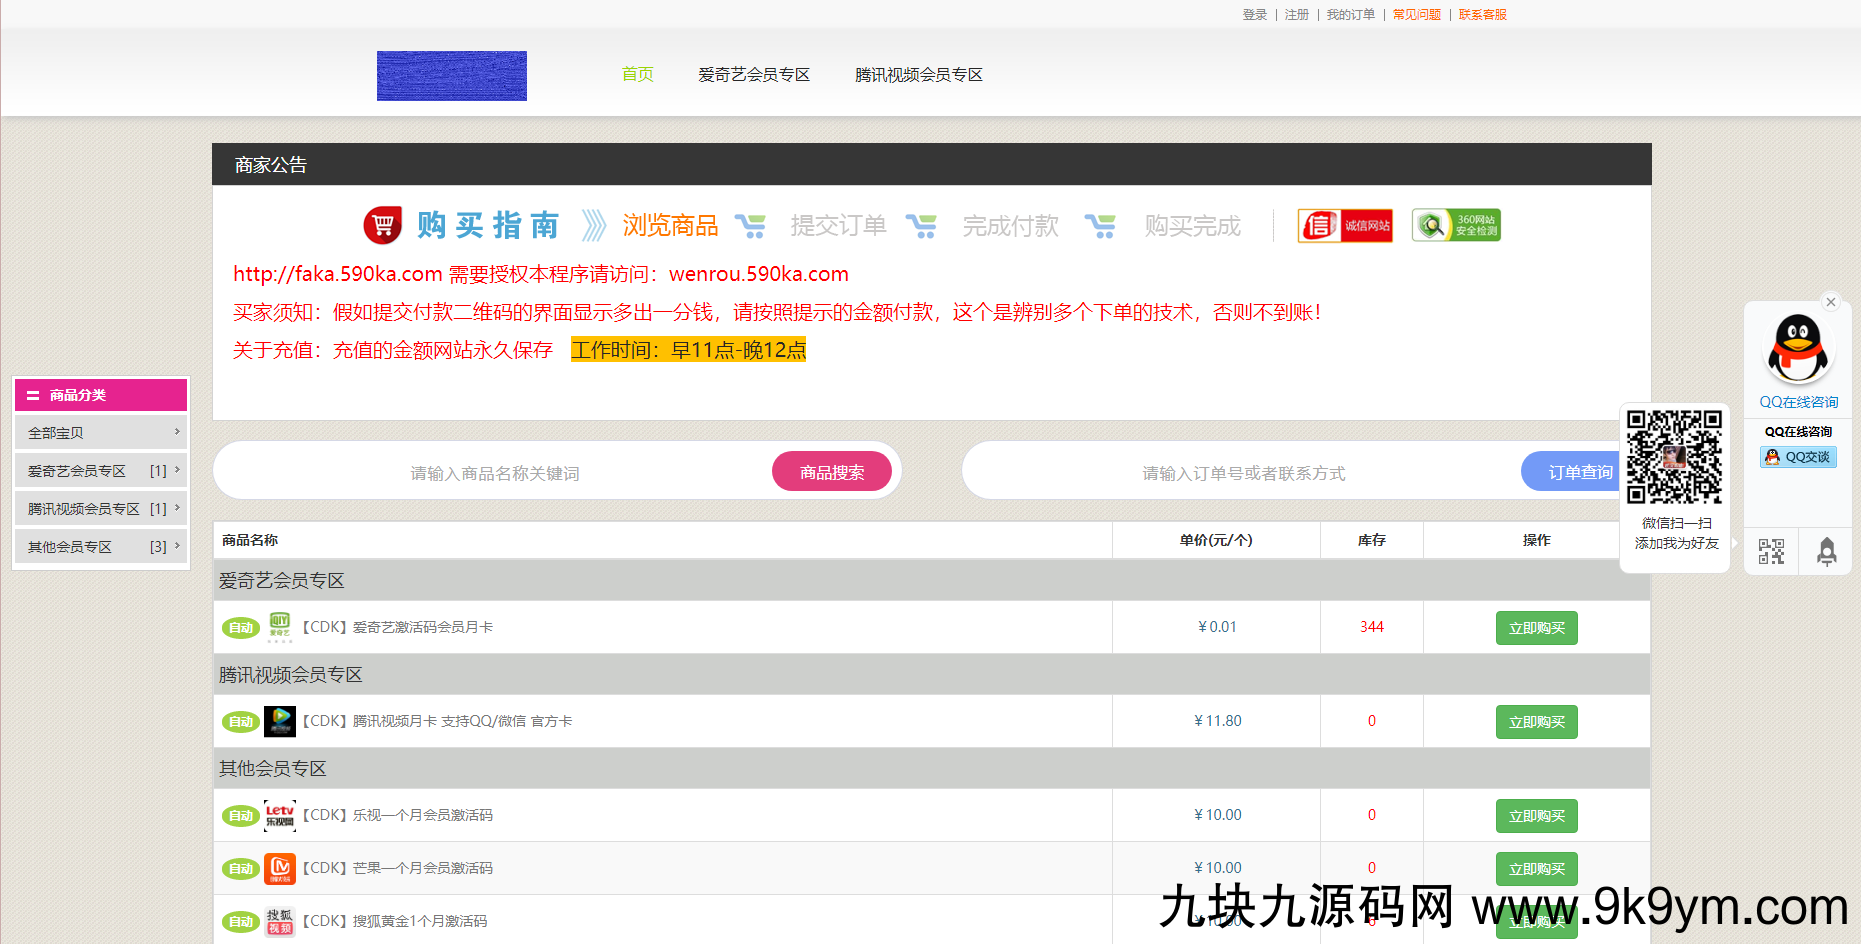
Task: Open the 首页 navigation tab
Action: coord(637,75)
